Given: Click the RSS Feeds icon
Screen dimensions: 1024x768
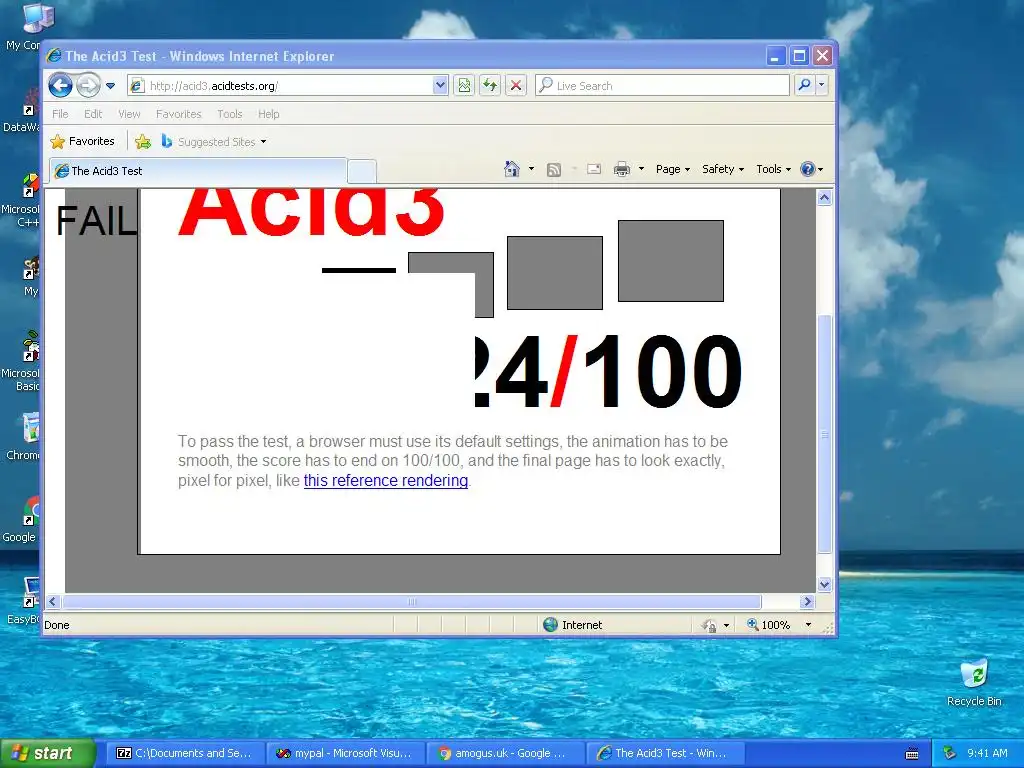Looking at the screenshot, I should pyautogui.click(x=554, y=170).
